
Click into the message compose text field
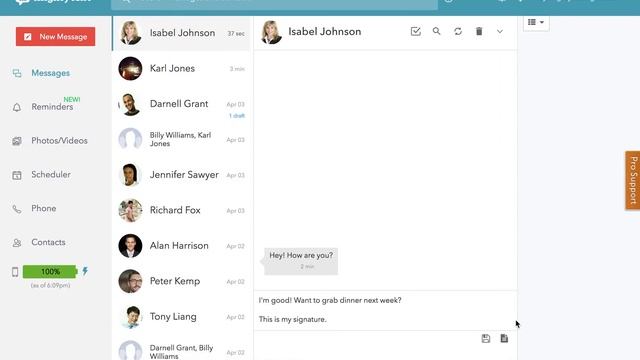(385, 310)
